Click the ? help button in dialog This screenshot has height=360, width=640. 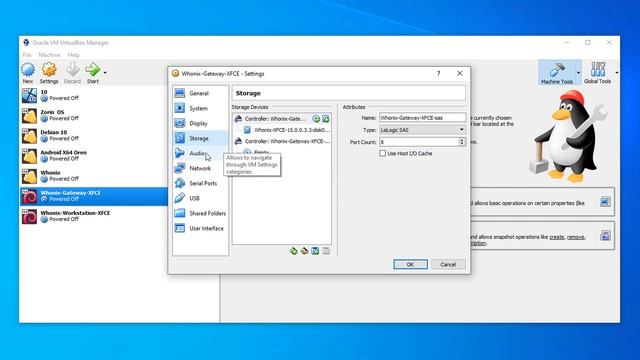click(x=438, y=73)
